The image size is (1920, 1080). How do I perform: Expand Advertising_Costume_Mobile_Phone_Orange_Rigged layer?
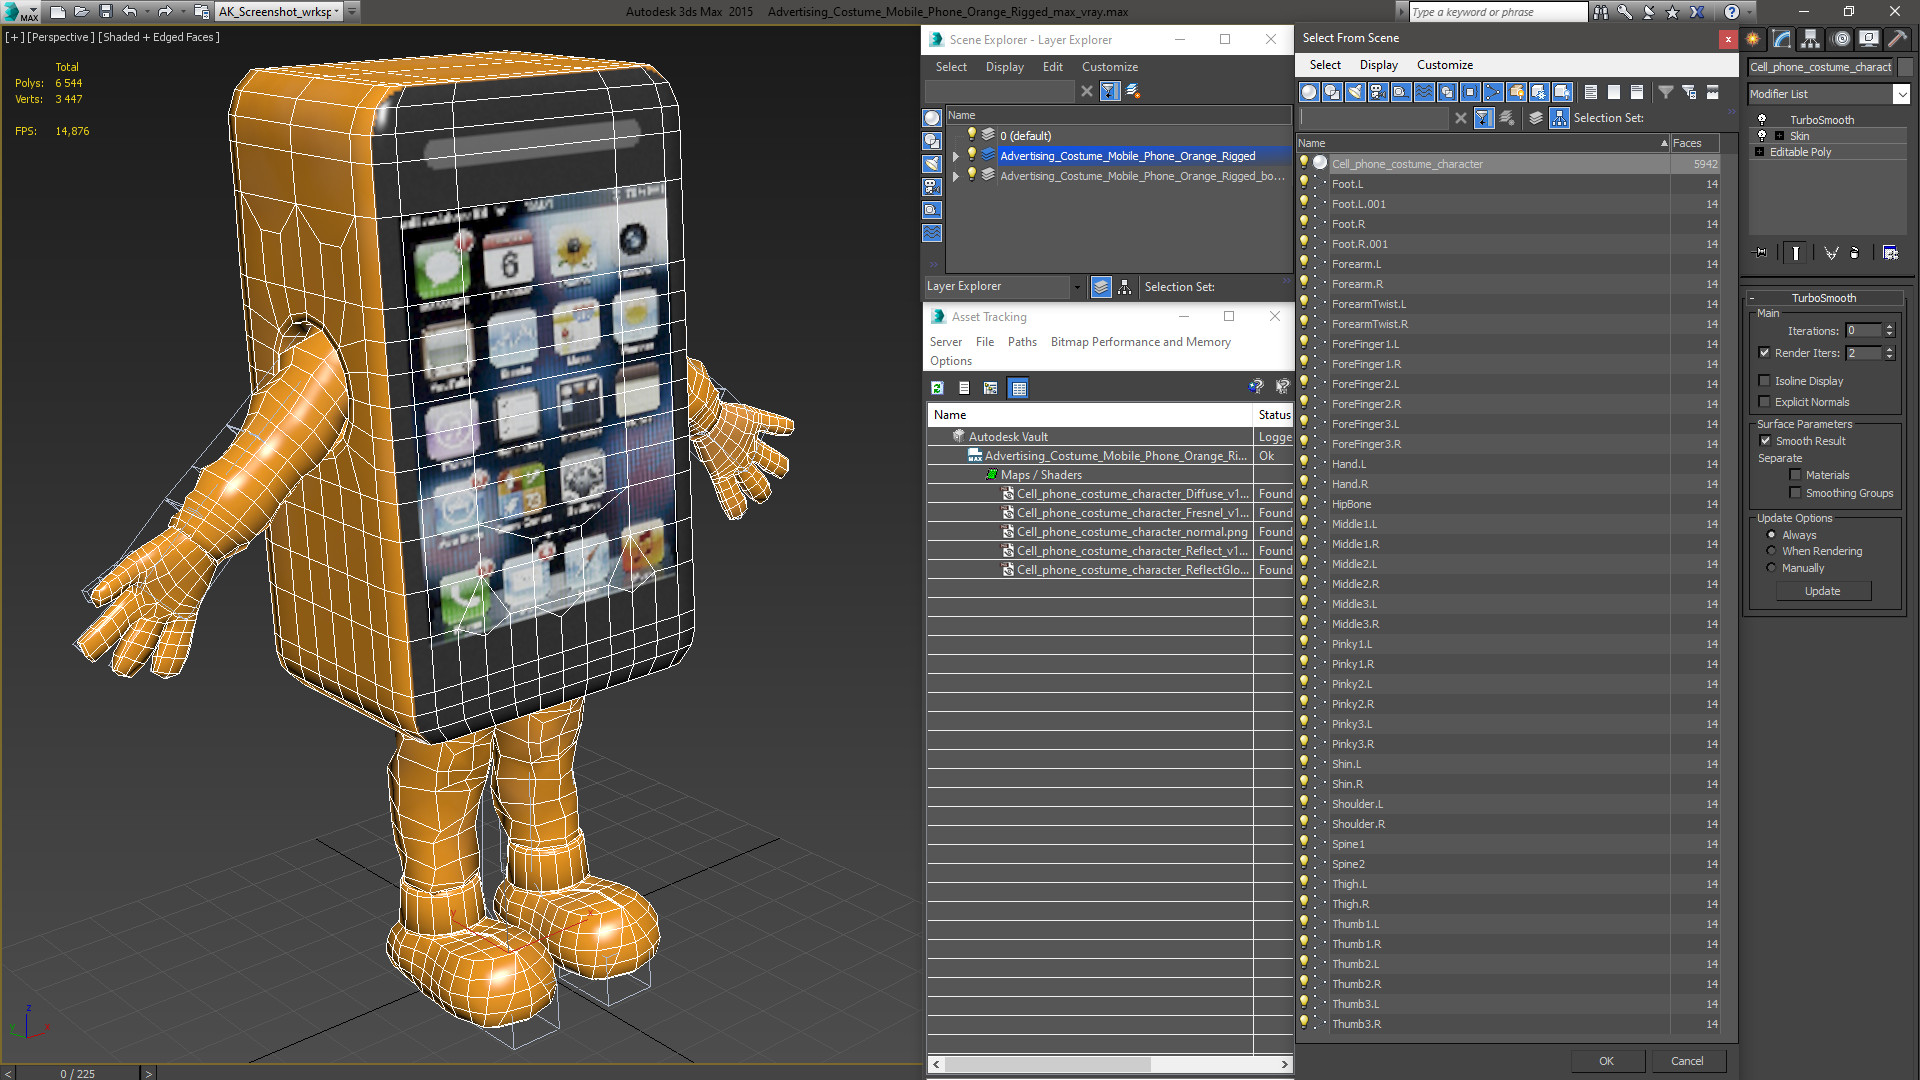(x=956, y=156)
